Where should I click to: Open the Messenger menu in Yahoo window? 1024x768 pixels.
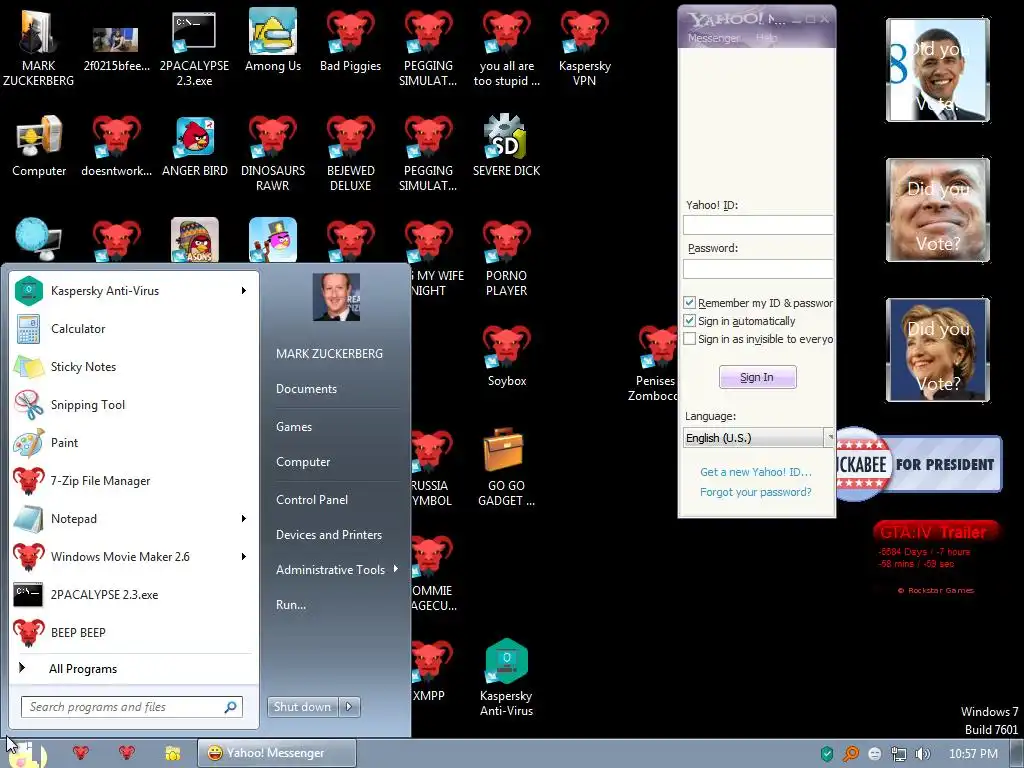click(714, 38)
